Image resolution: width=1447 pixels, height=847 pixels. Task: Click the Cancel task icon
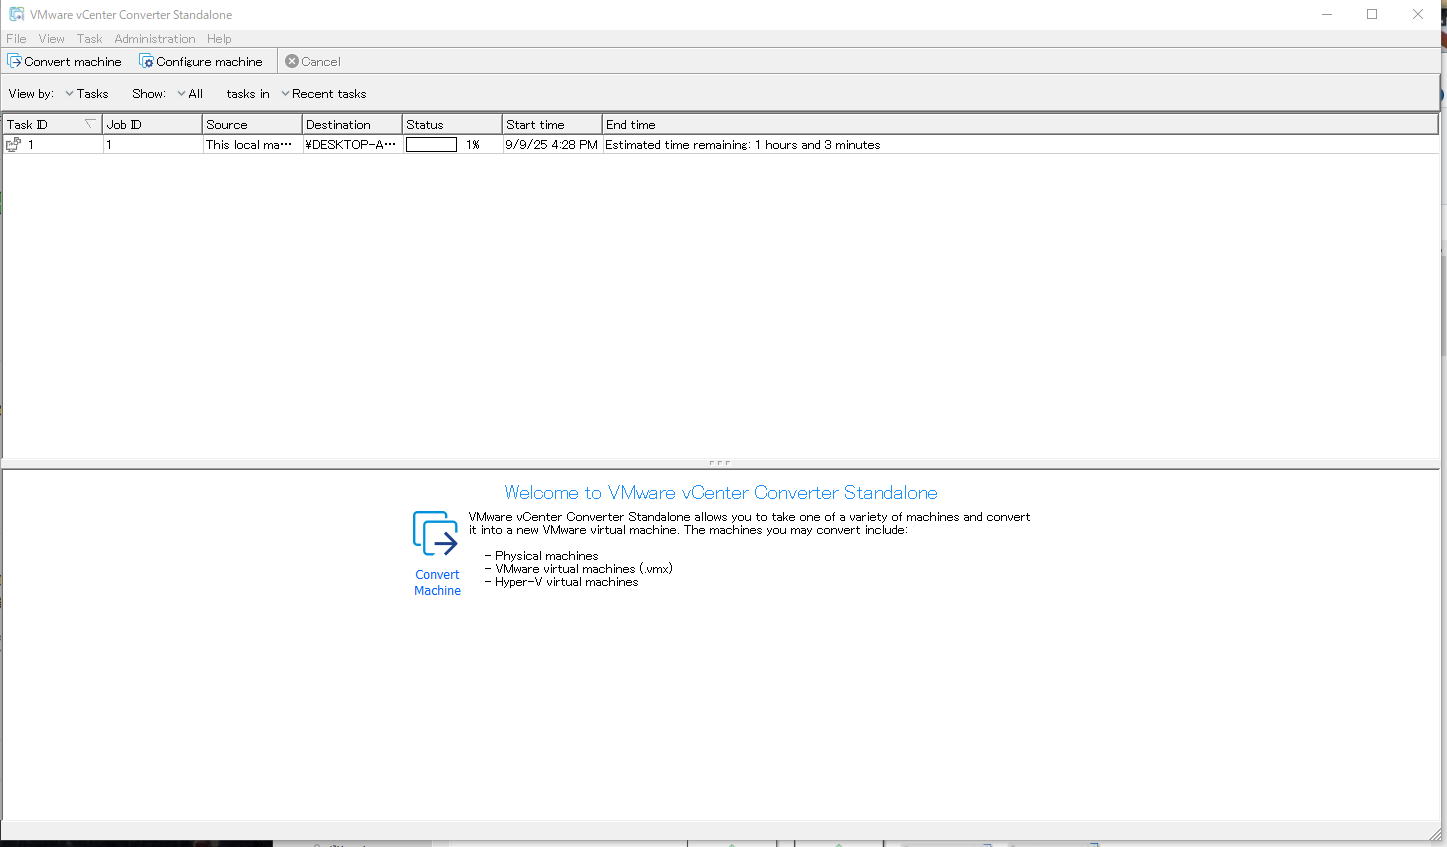coord(292,61)
